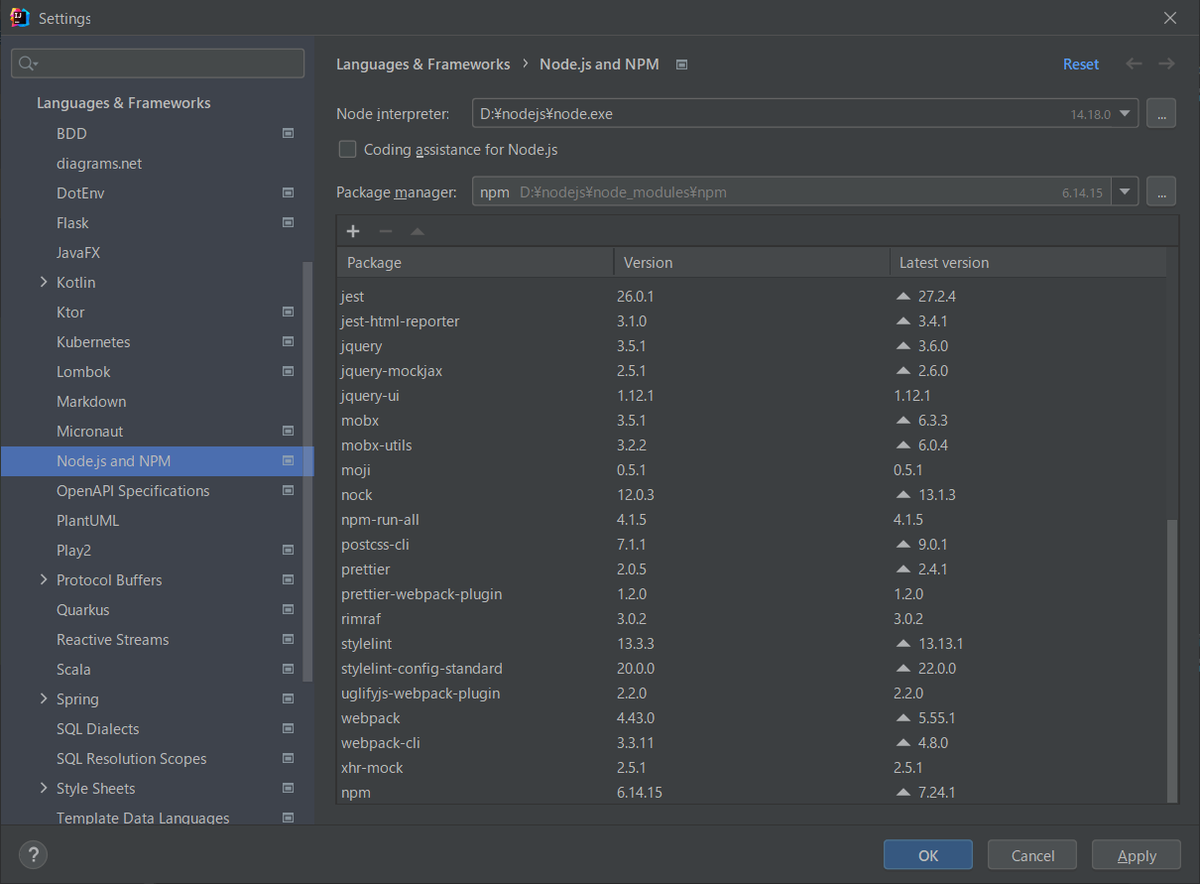
Task: Sort by the Package column header
Action: pyautogui.click(x=475, y=263)
